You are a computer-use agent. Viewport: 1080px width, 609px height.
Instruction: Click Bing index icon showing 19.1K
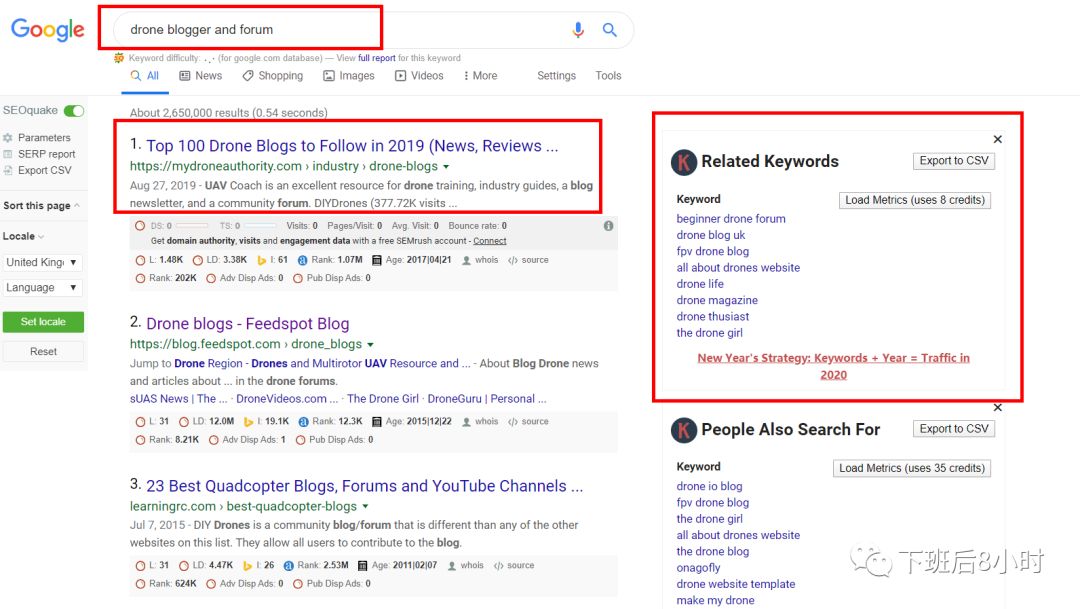tap(249, 422)
